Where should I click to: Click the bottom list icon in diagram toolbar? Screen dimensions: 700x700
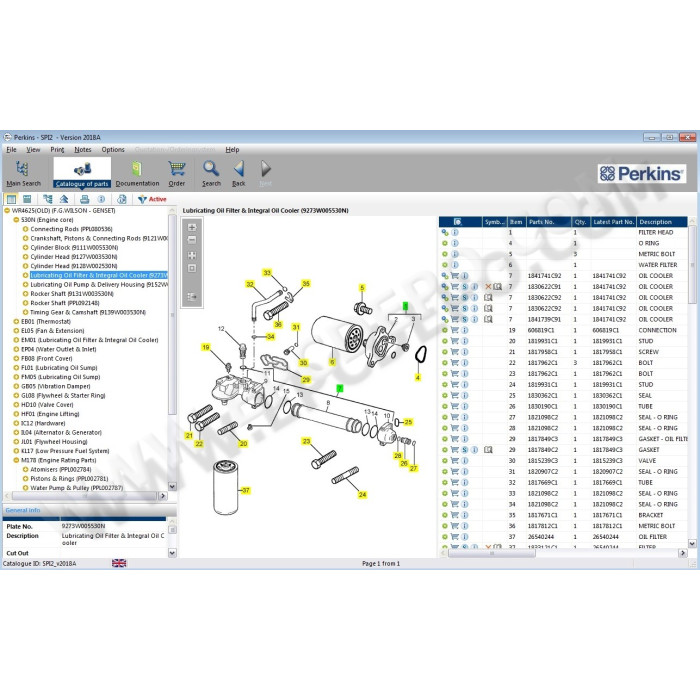click(x=192, y=297)
